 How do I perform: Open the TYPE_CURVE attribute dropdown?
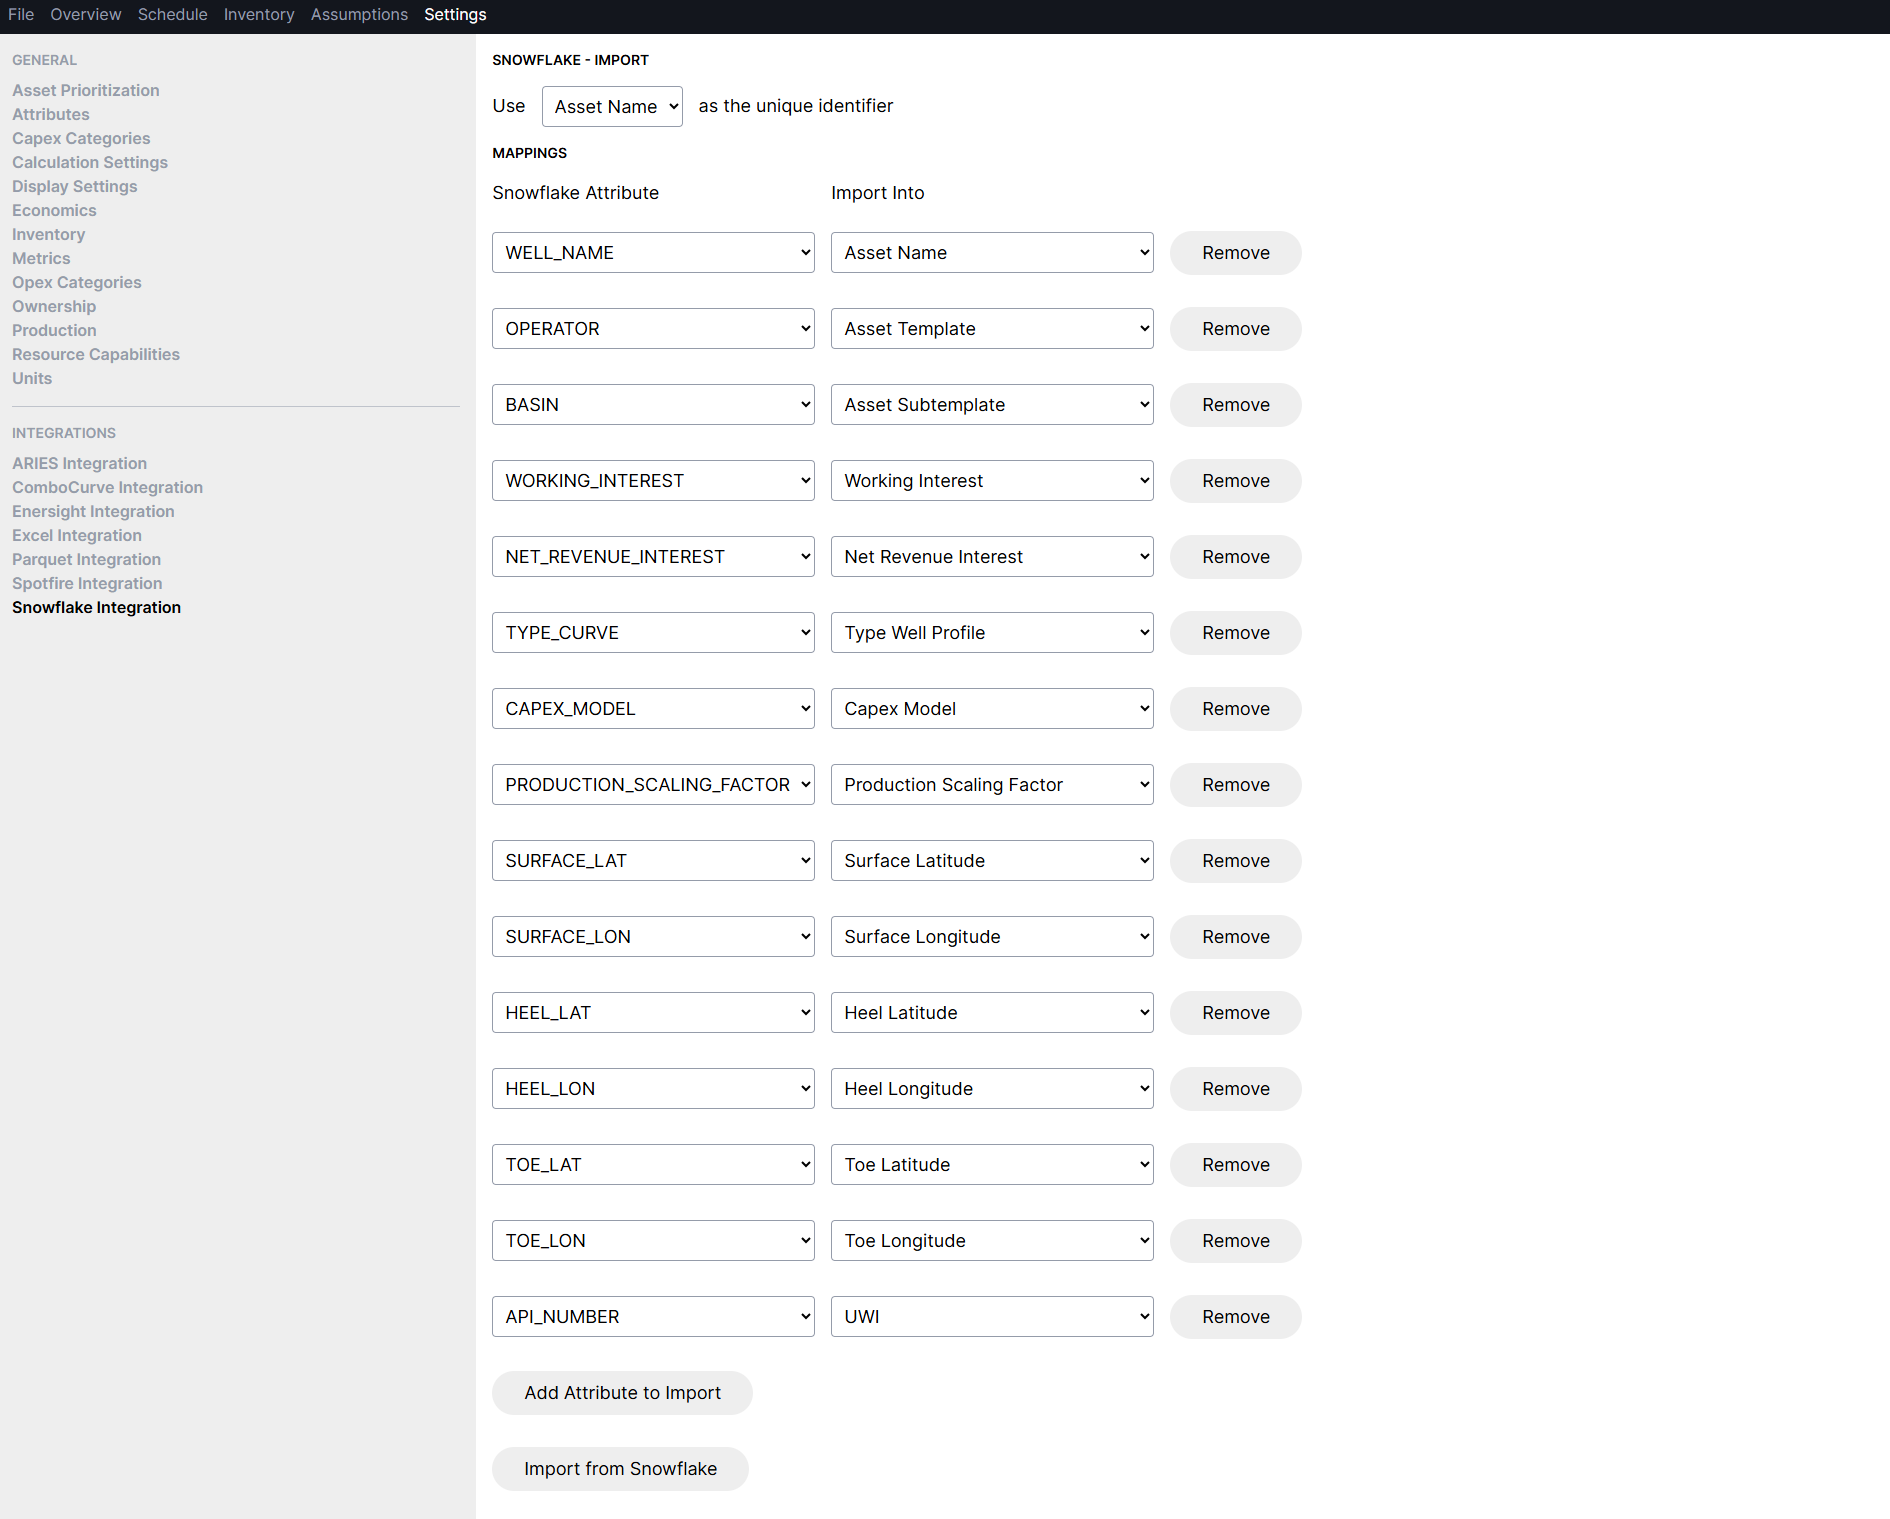pos(653,633)
